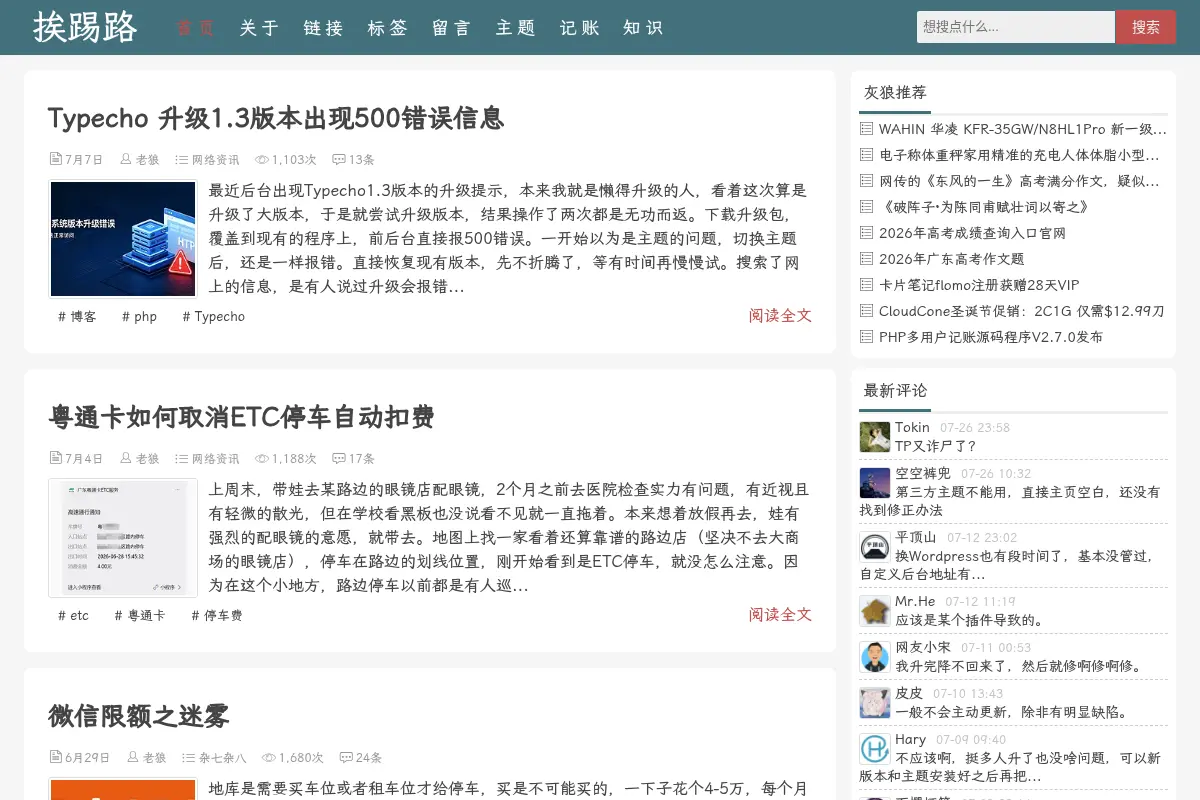Open recommended link PHP多用户记账源码程序V2.7.0发布
Image resolution: width=1200 pixels, height=800 pixels.
[991, 337]
